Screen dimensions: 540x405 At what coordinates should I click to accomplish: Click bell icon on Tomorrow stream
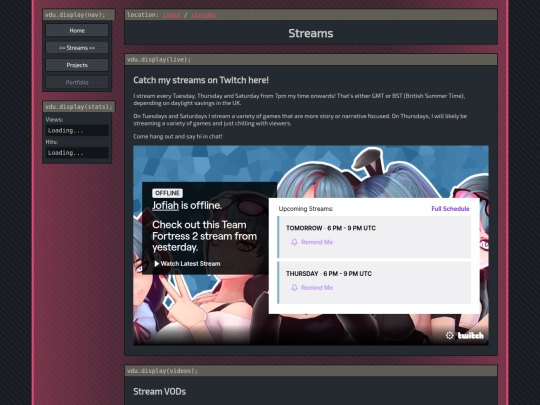[294, 242]
